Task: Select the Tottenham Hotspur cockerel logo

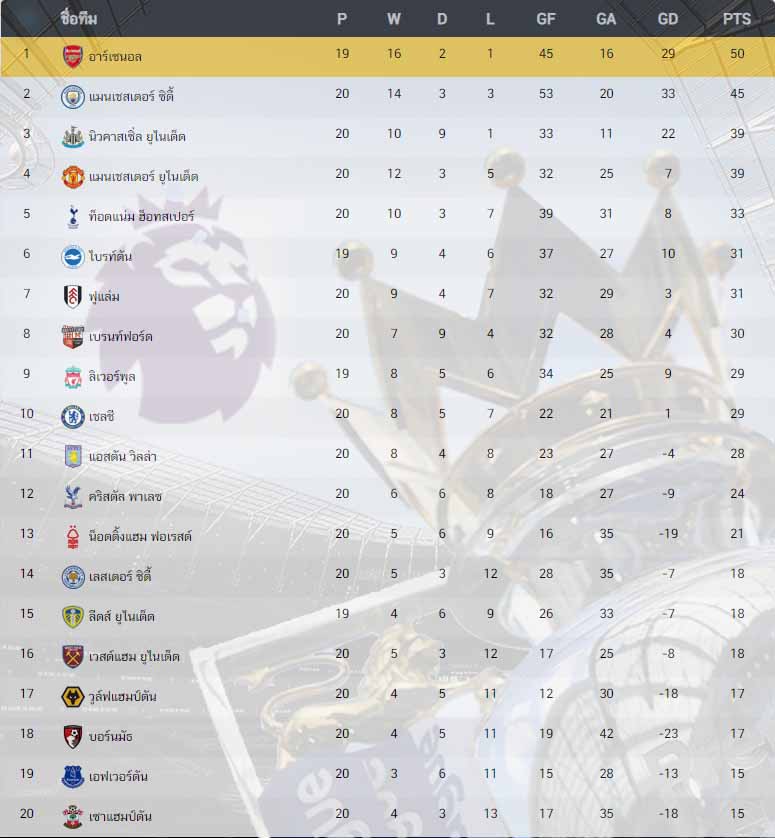Action: [x=73, y=216]
